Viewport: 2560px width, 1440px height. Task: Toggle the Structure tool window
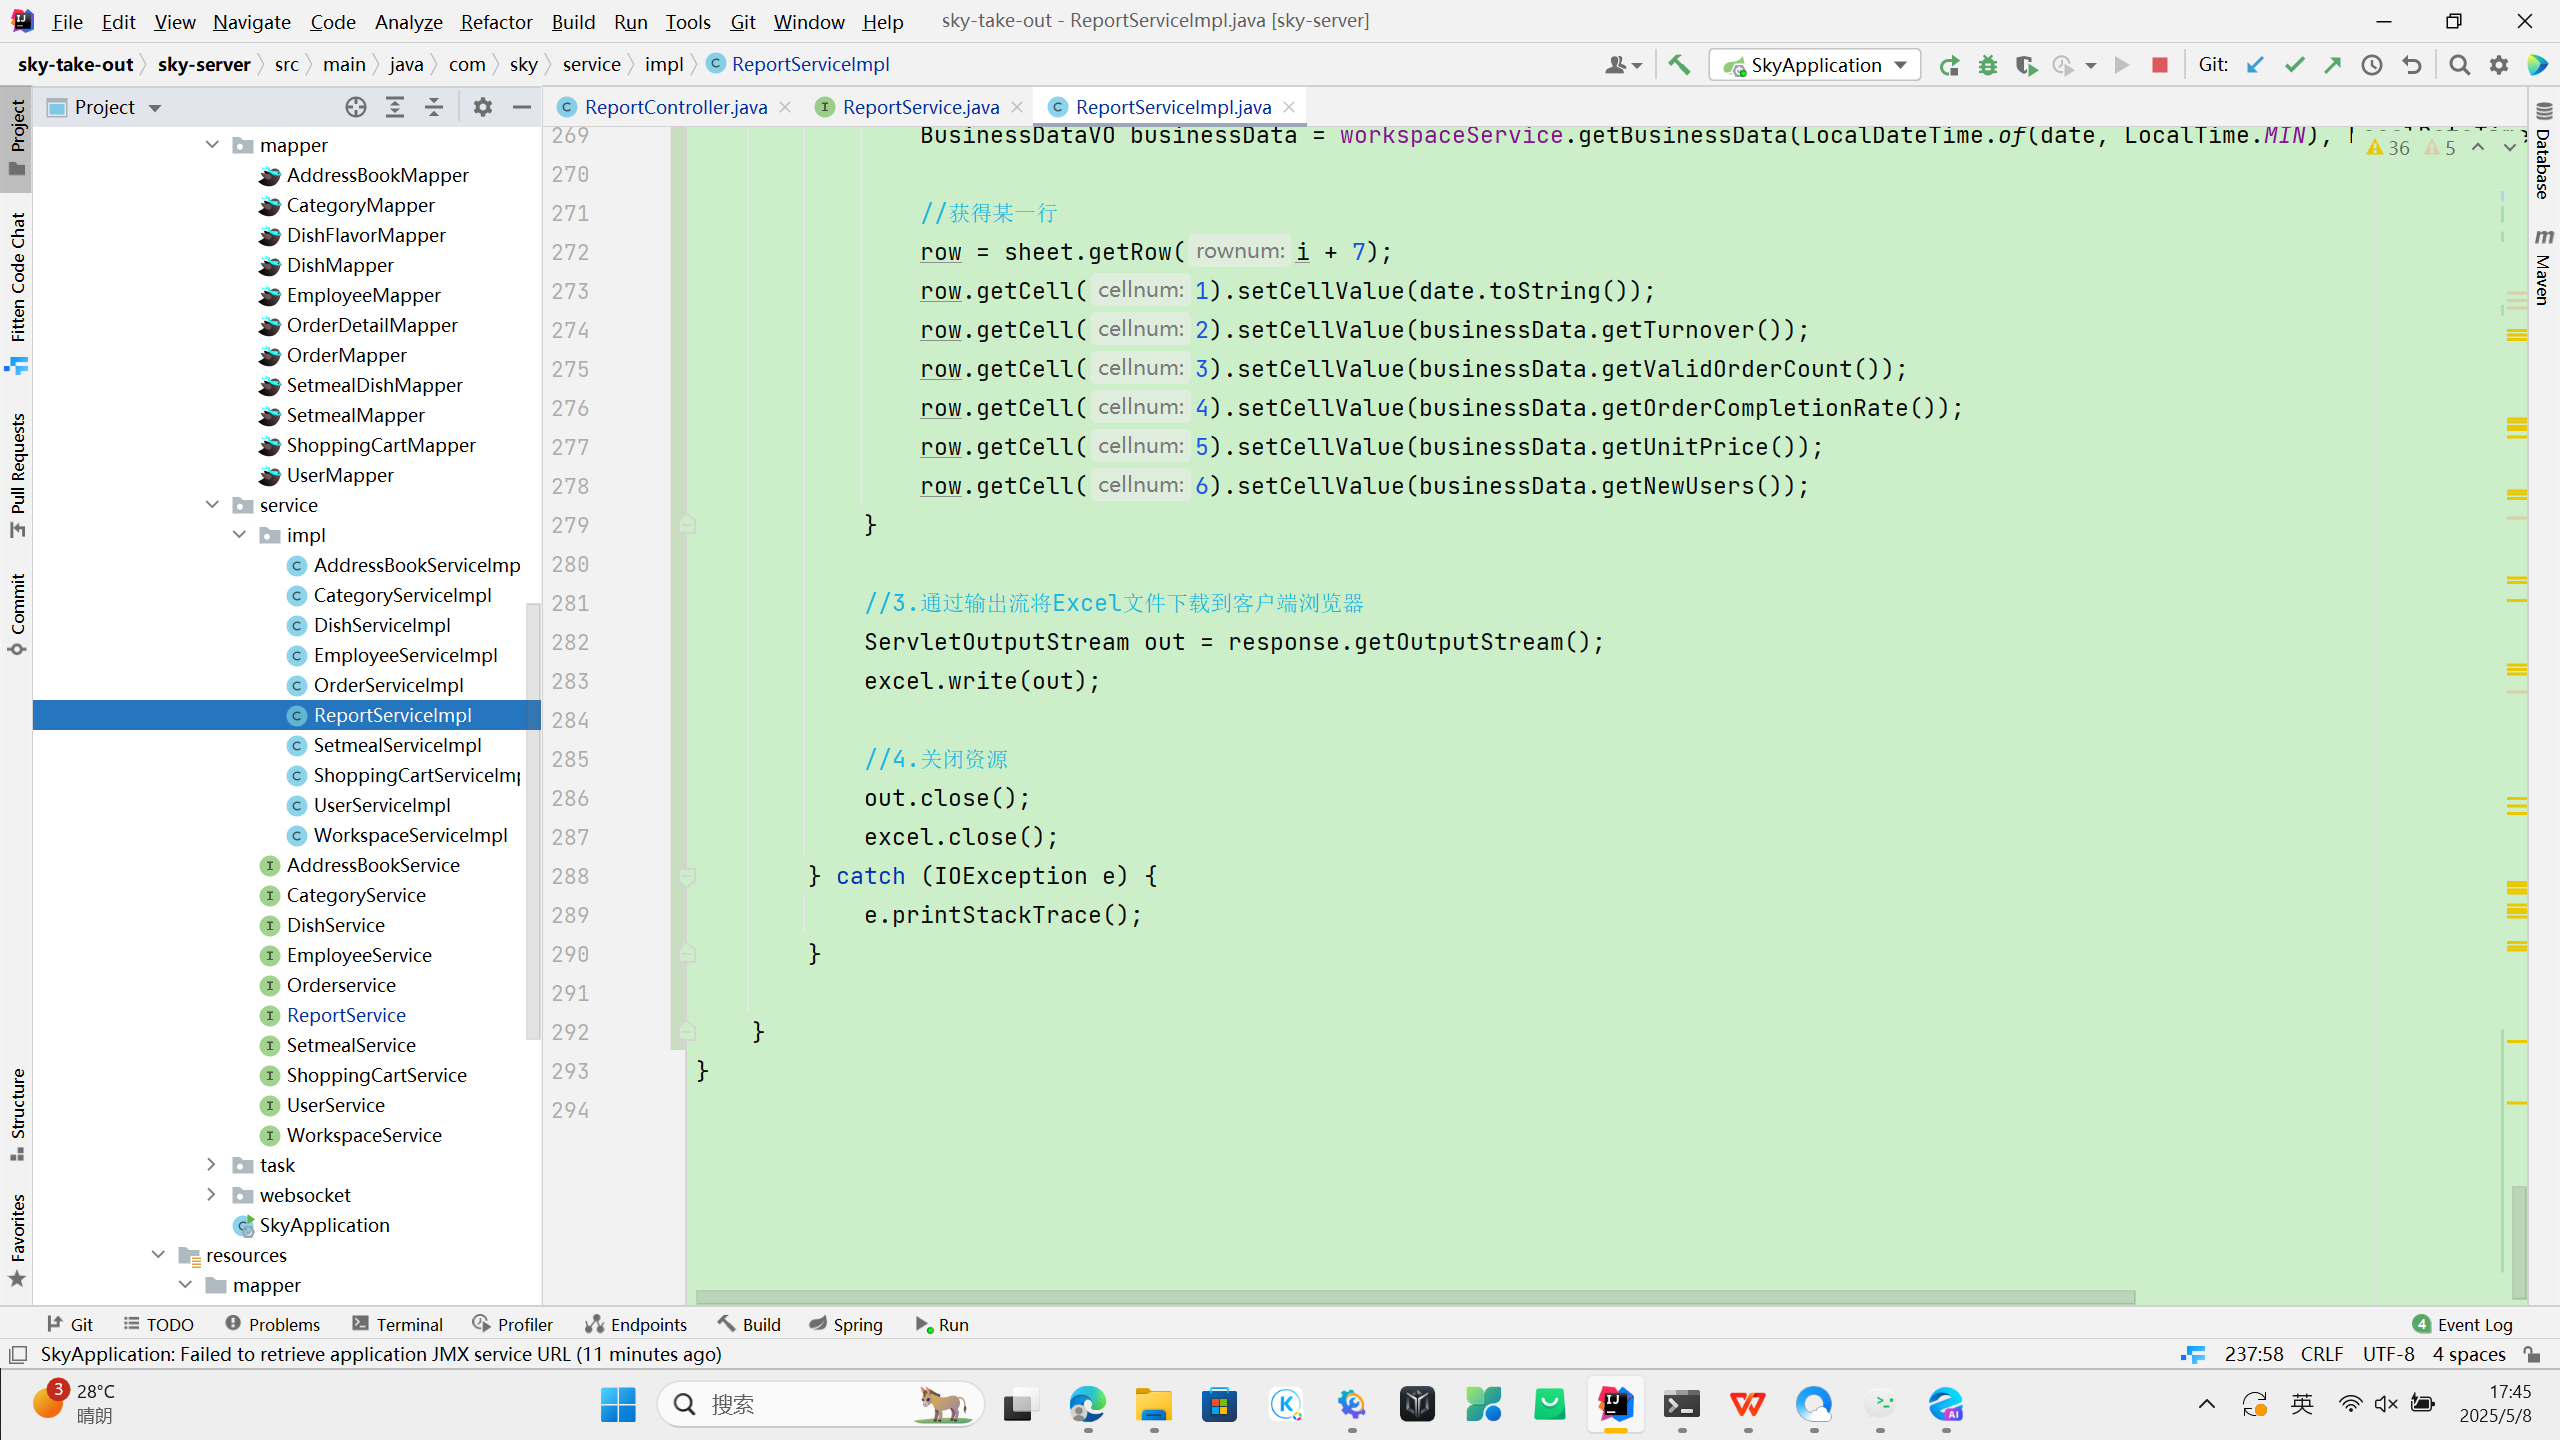click(17, 1112)
